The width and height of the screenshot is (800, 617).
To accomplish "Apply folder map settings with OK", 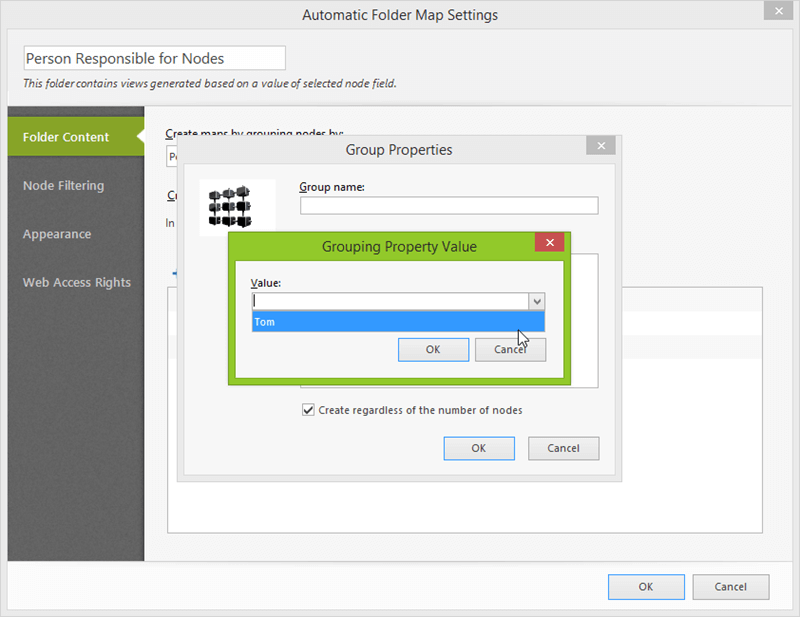I will [646, 587].
